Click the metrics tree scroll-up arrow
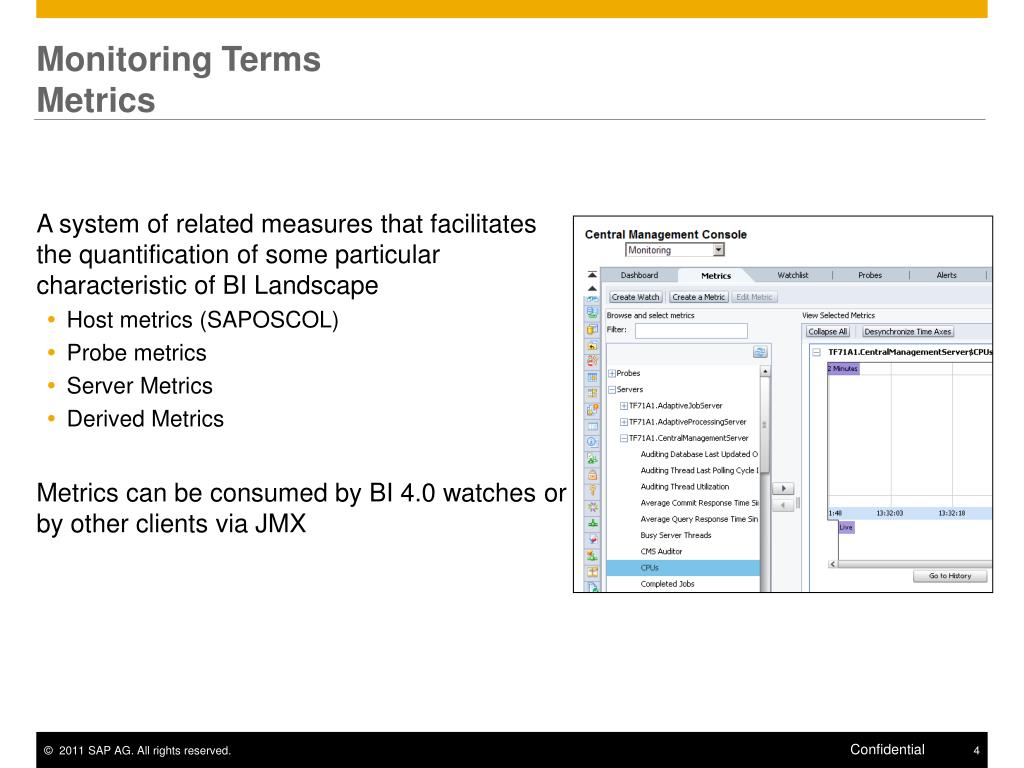 [765, 371]
